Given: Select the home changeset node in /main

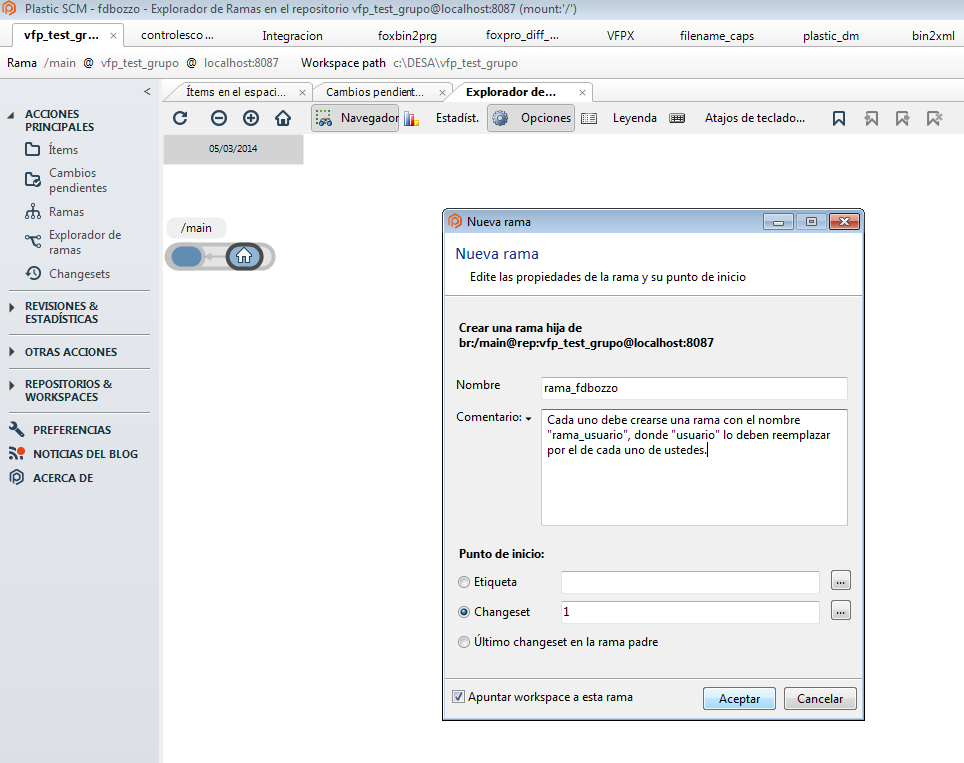Looking at the screenshot, I should tap(244, 256).
